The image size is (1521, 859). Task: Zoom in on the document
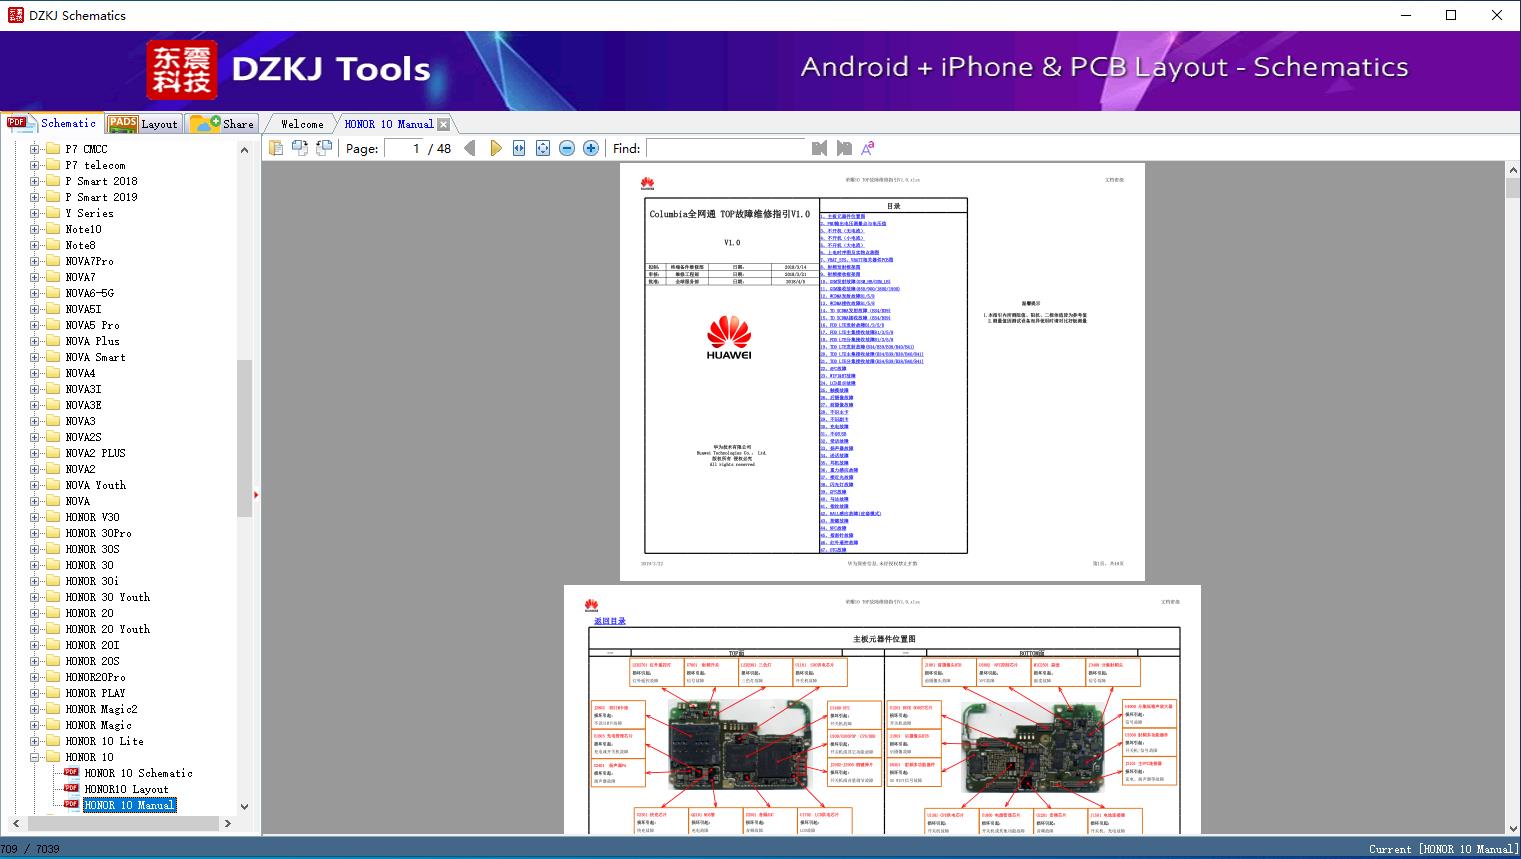point(591,148)
